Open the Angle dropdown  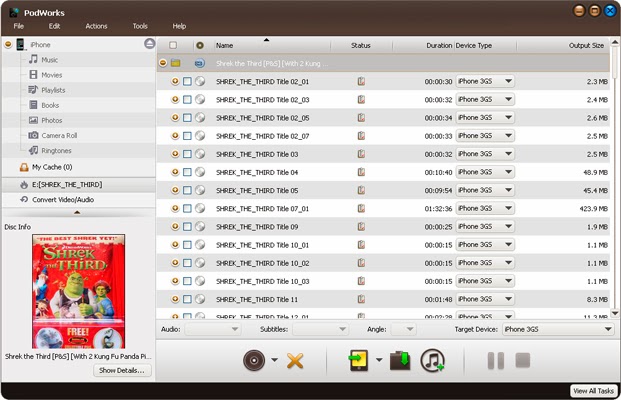[403, 329]
